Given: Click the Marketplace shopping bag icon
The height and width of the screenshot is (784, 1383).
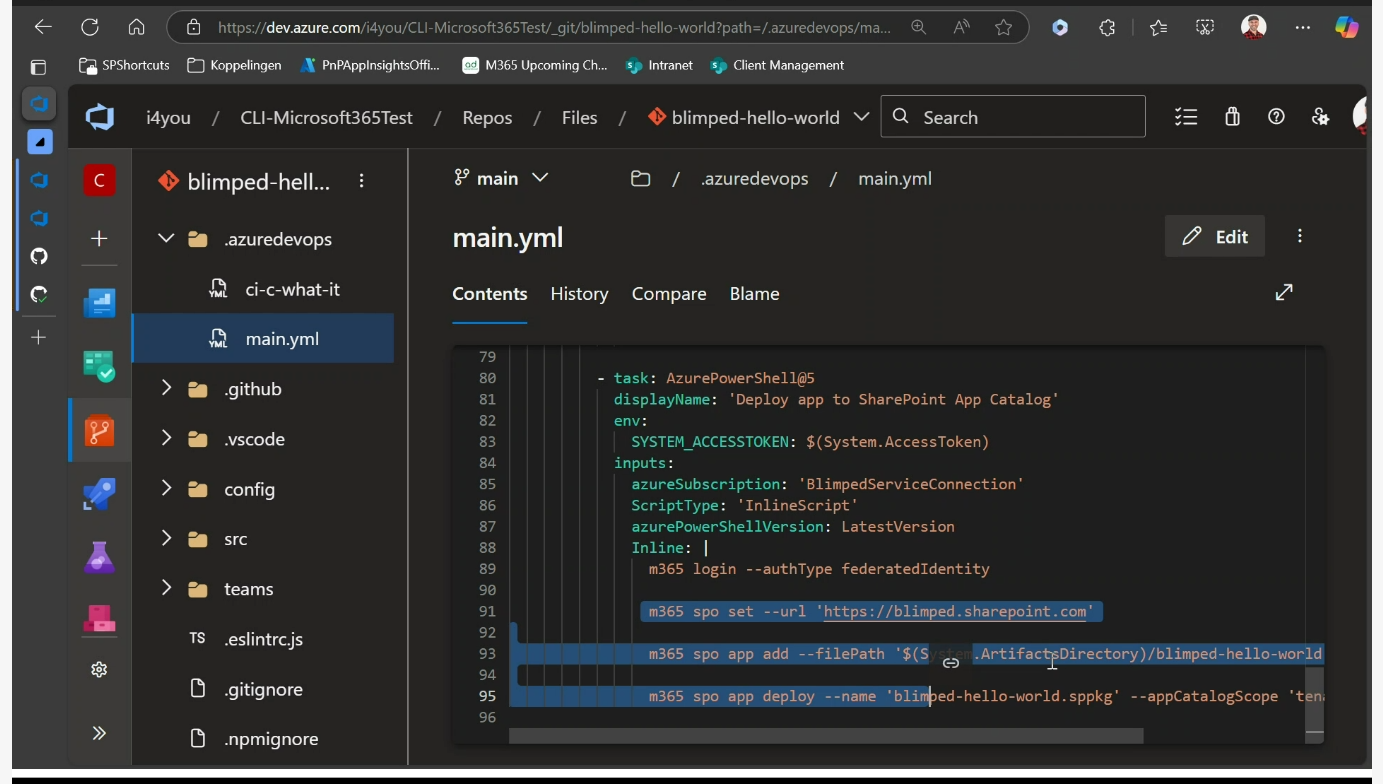Looking at the screenshot, I should tap(1232, 117).
